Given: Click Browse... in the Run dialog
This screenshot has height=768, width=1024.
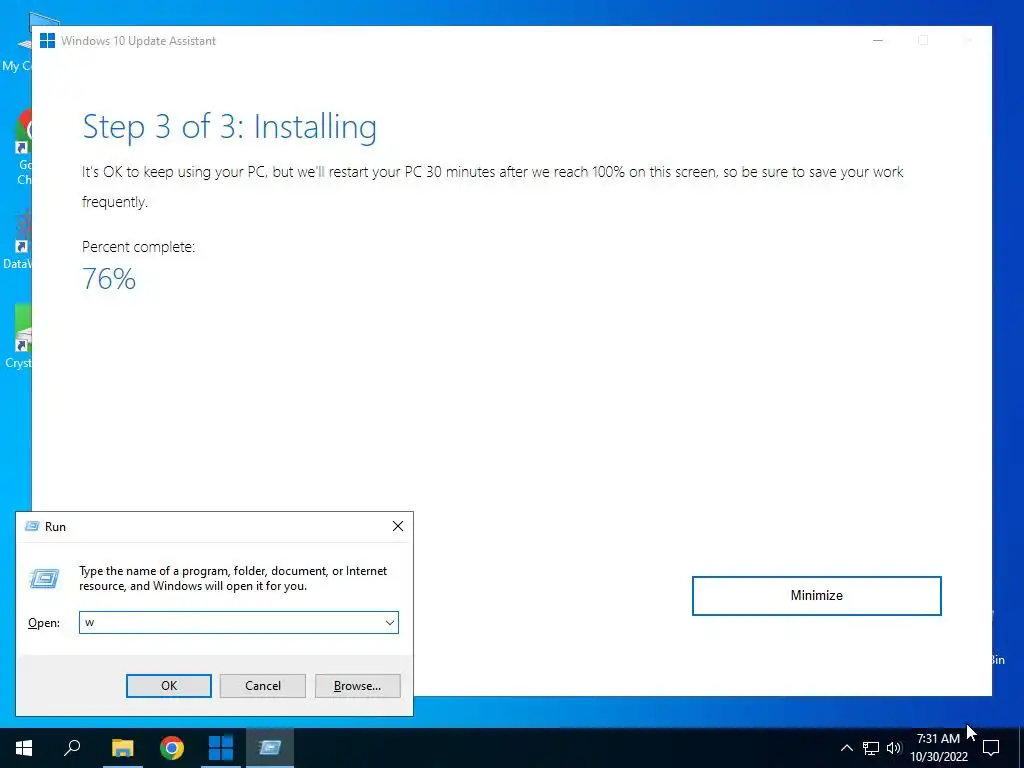Looking at the screenshot, I should (x=357, y=686).
